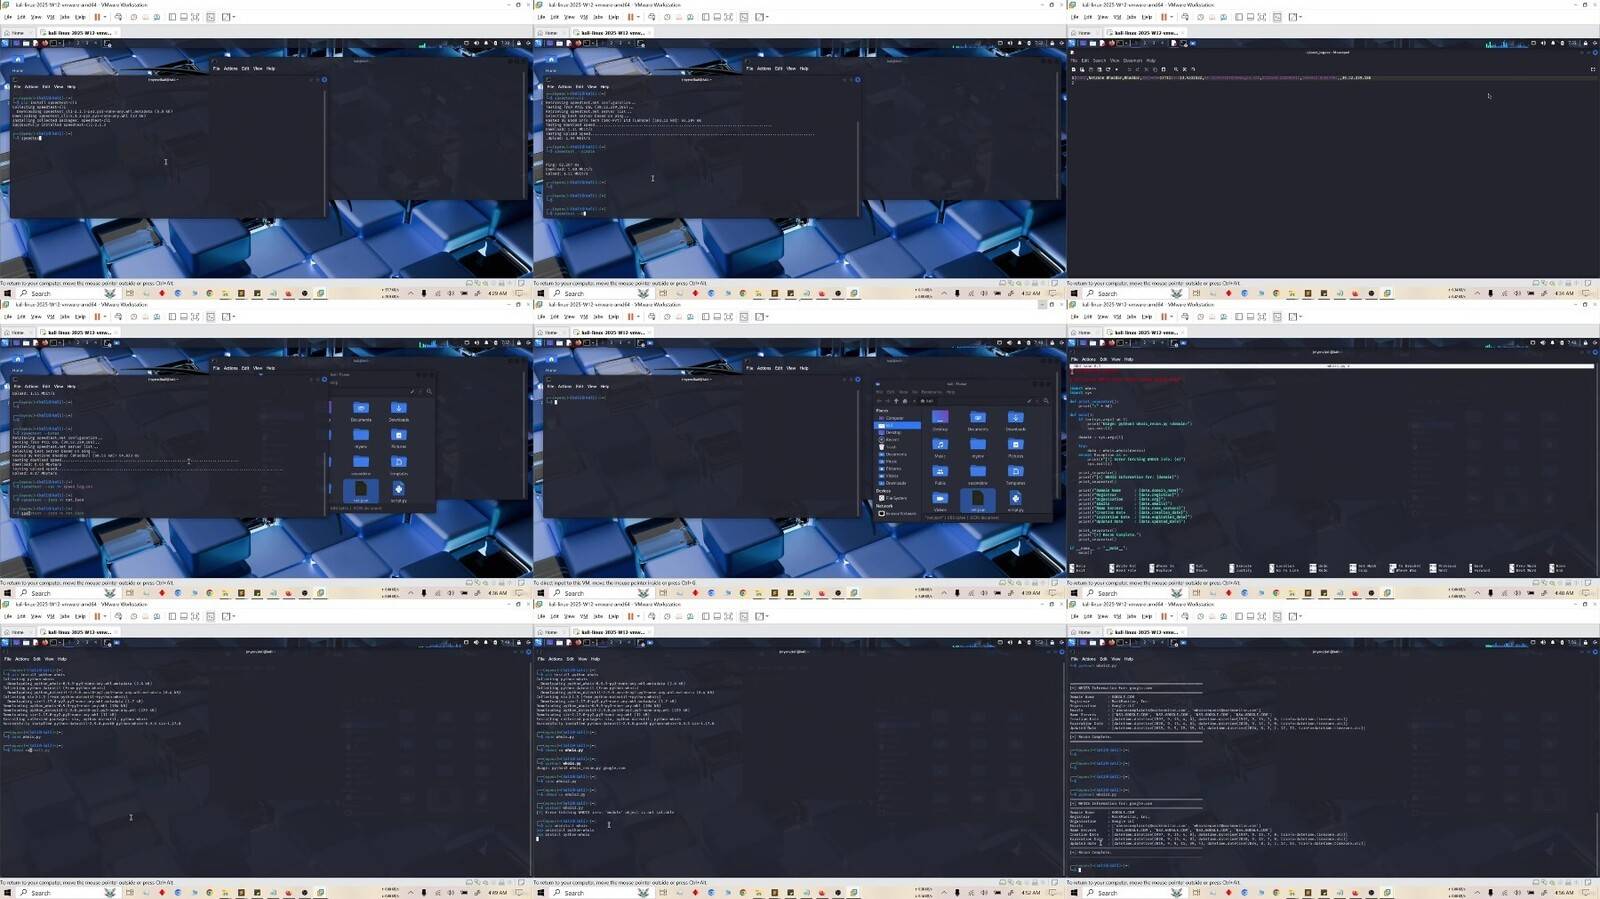Select Computer in Thunar's Places sidebar

[892, 418]
